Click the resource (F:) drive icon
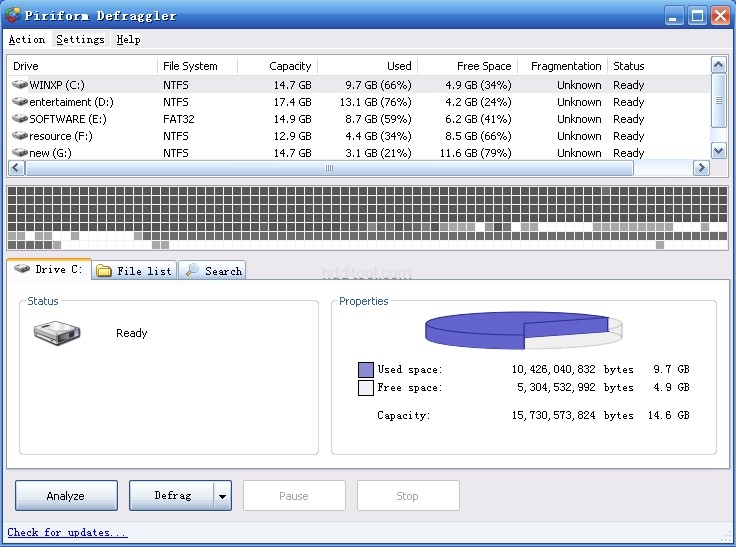 point(20,135)
